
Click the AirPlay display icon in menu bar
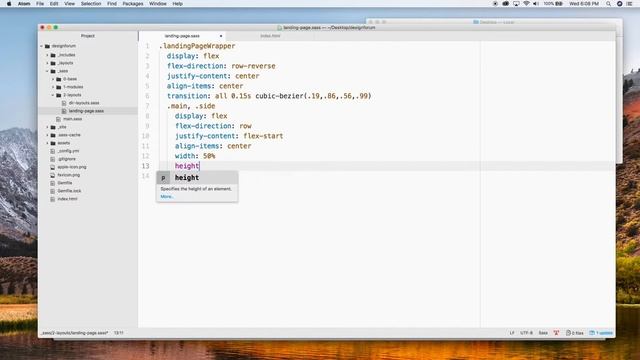point(516,4)
